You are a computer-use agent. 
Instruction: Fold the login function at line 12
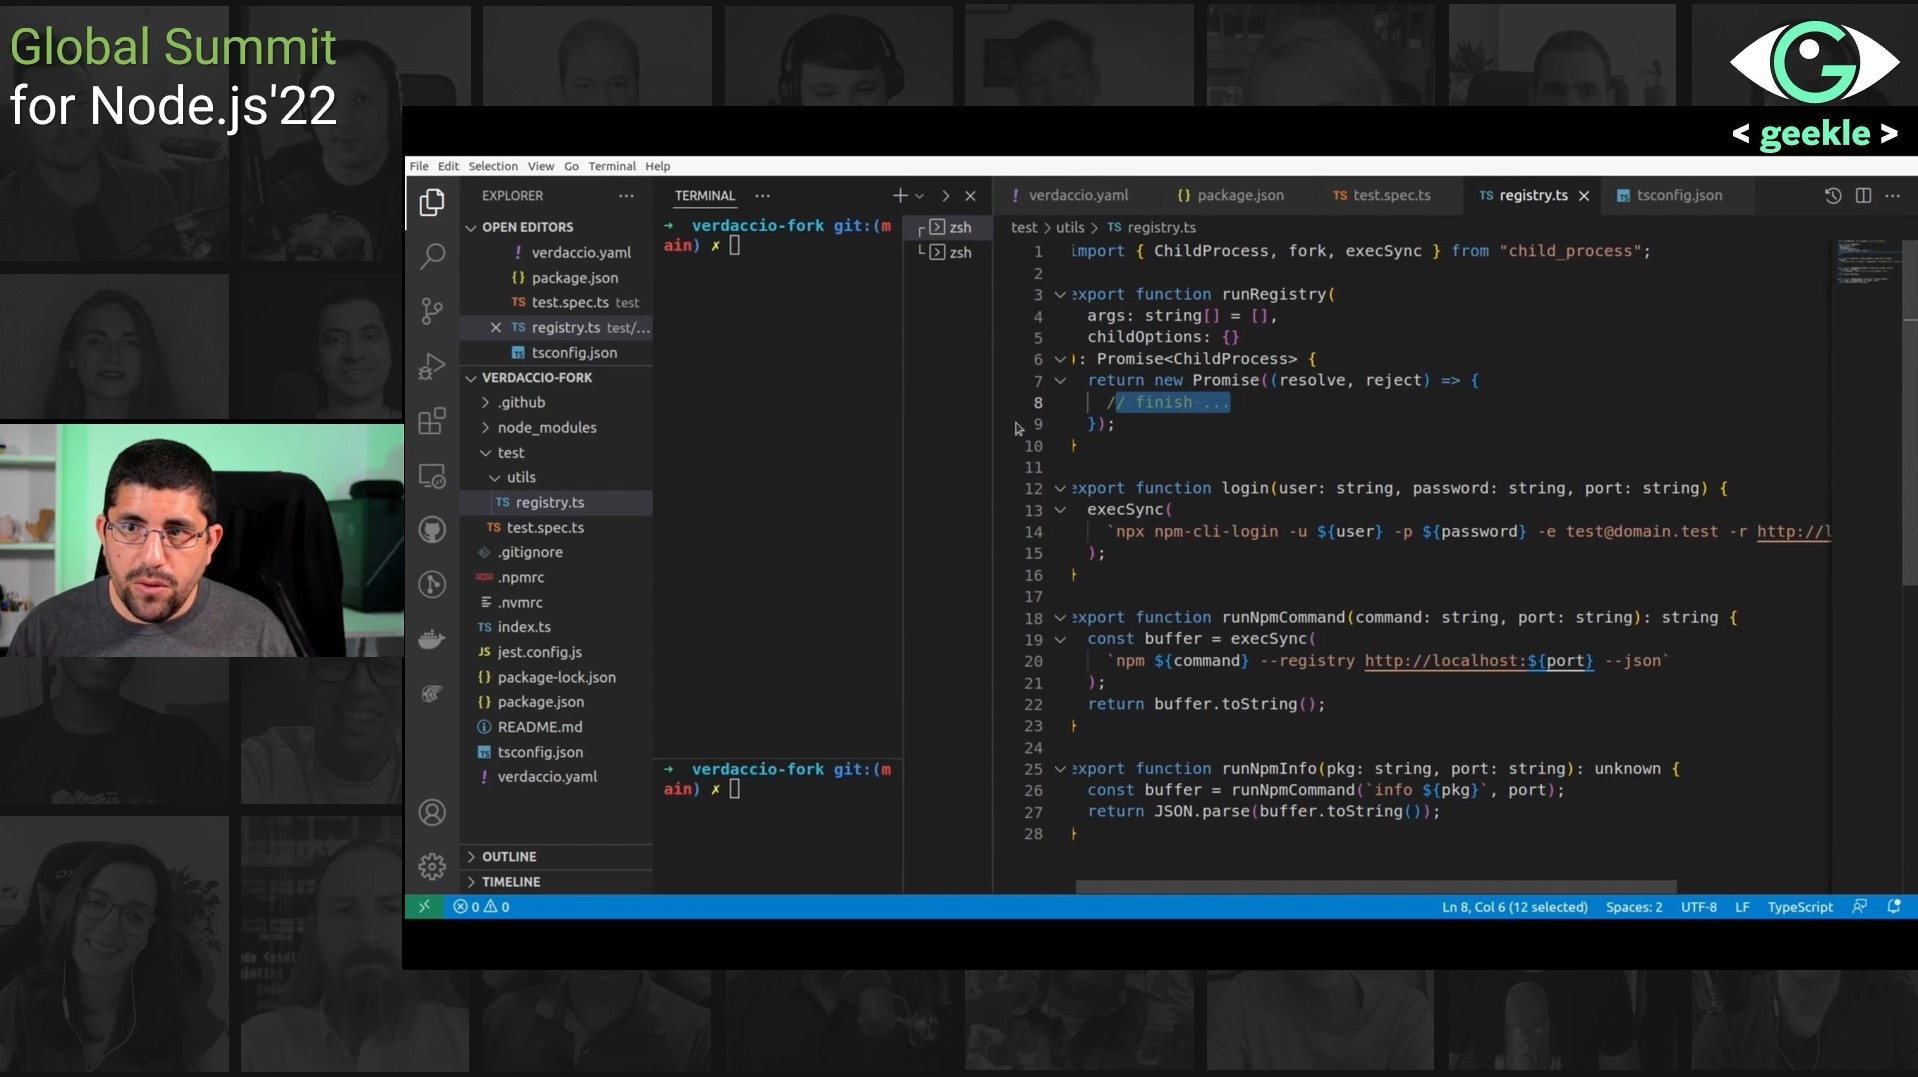coord(1060,489)
